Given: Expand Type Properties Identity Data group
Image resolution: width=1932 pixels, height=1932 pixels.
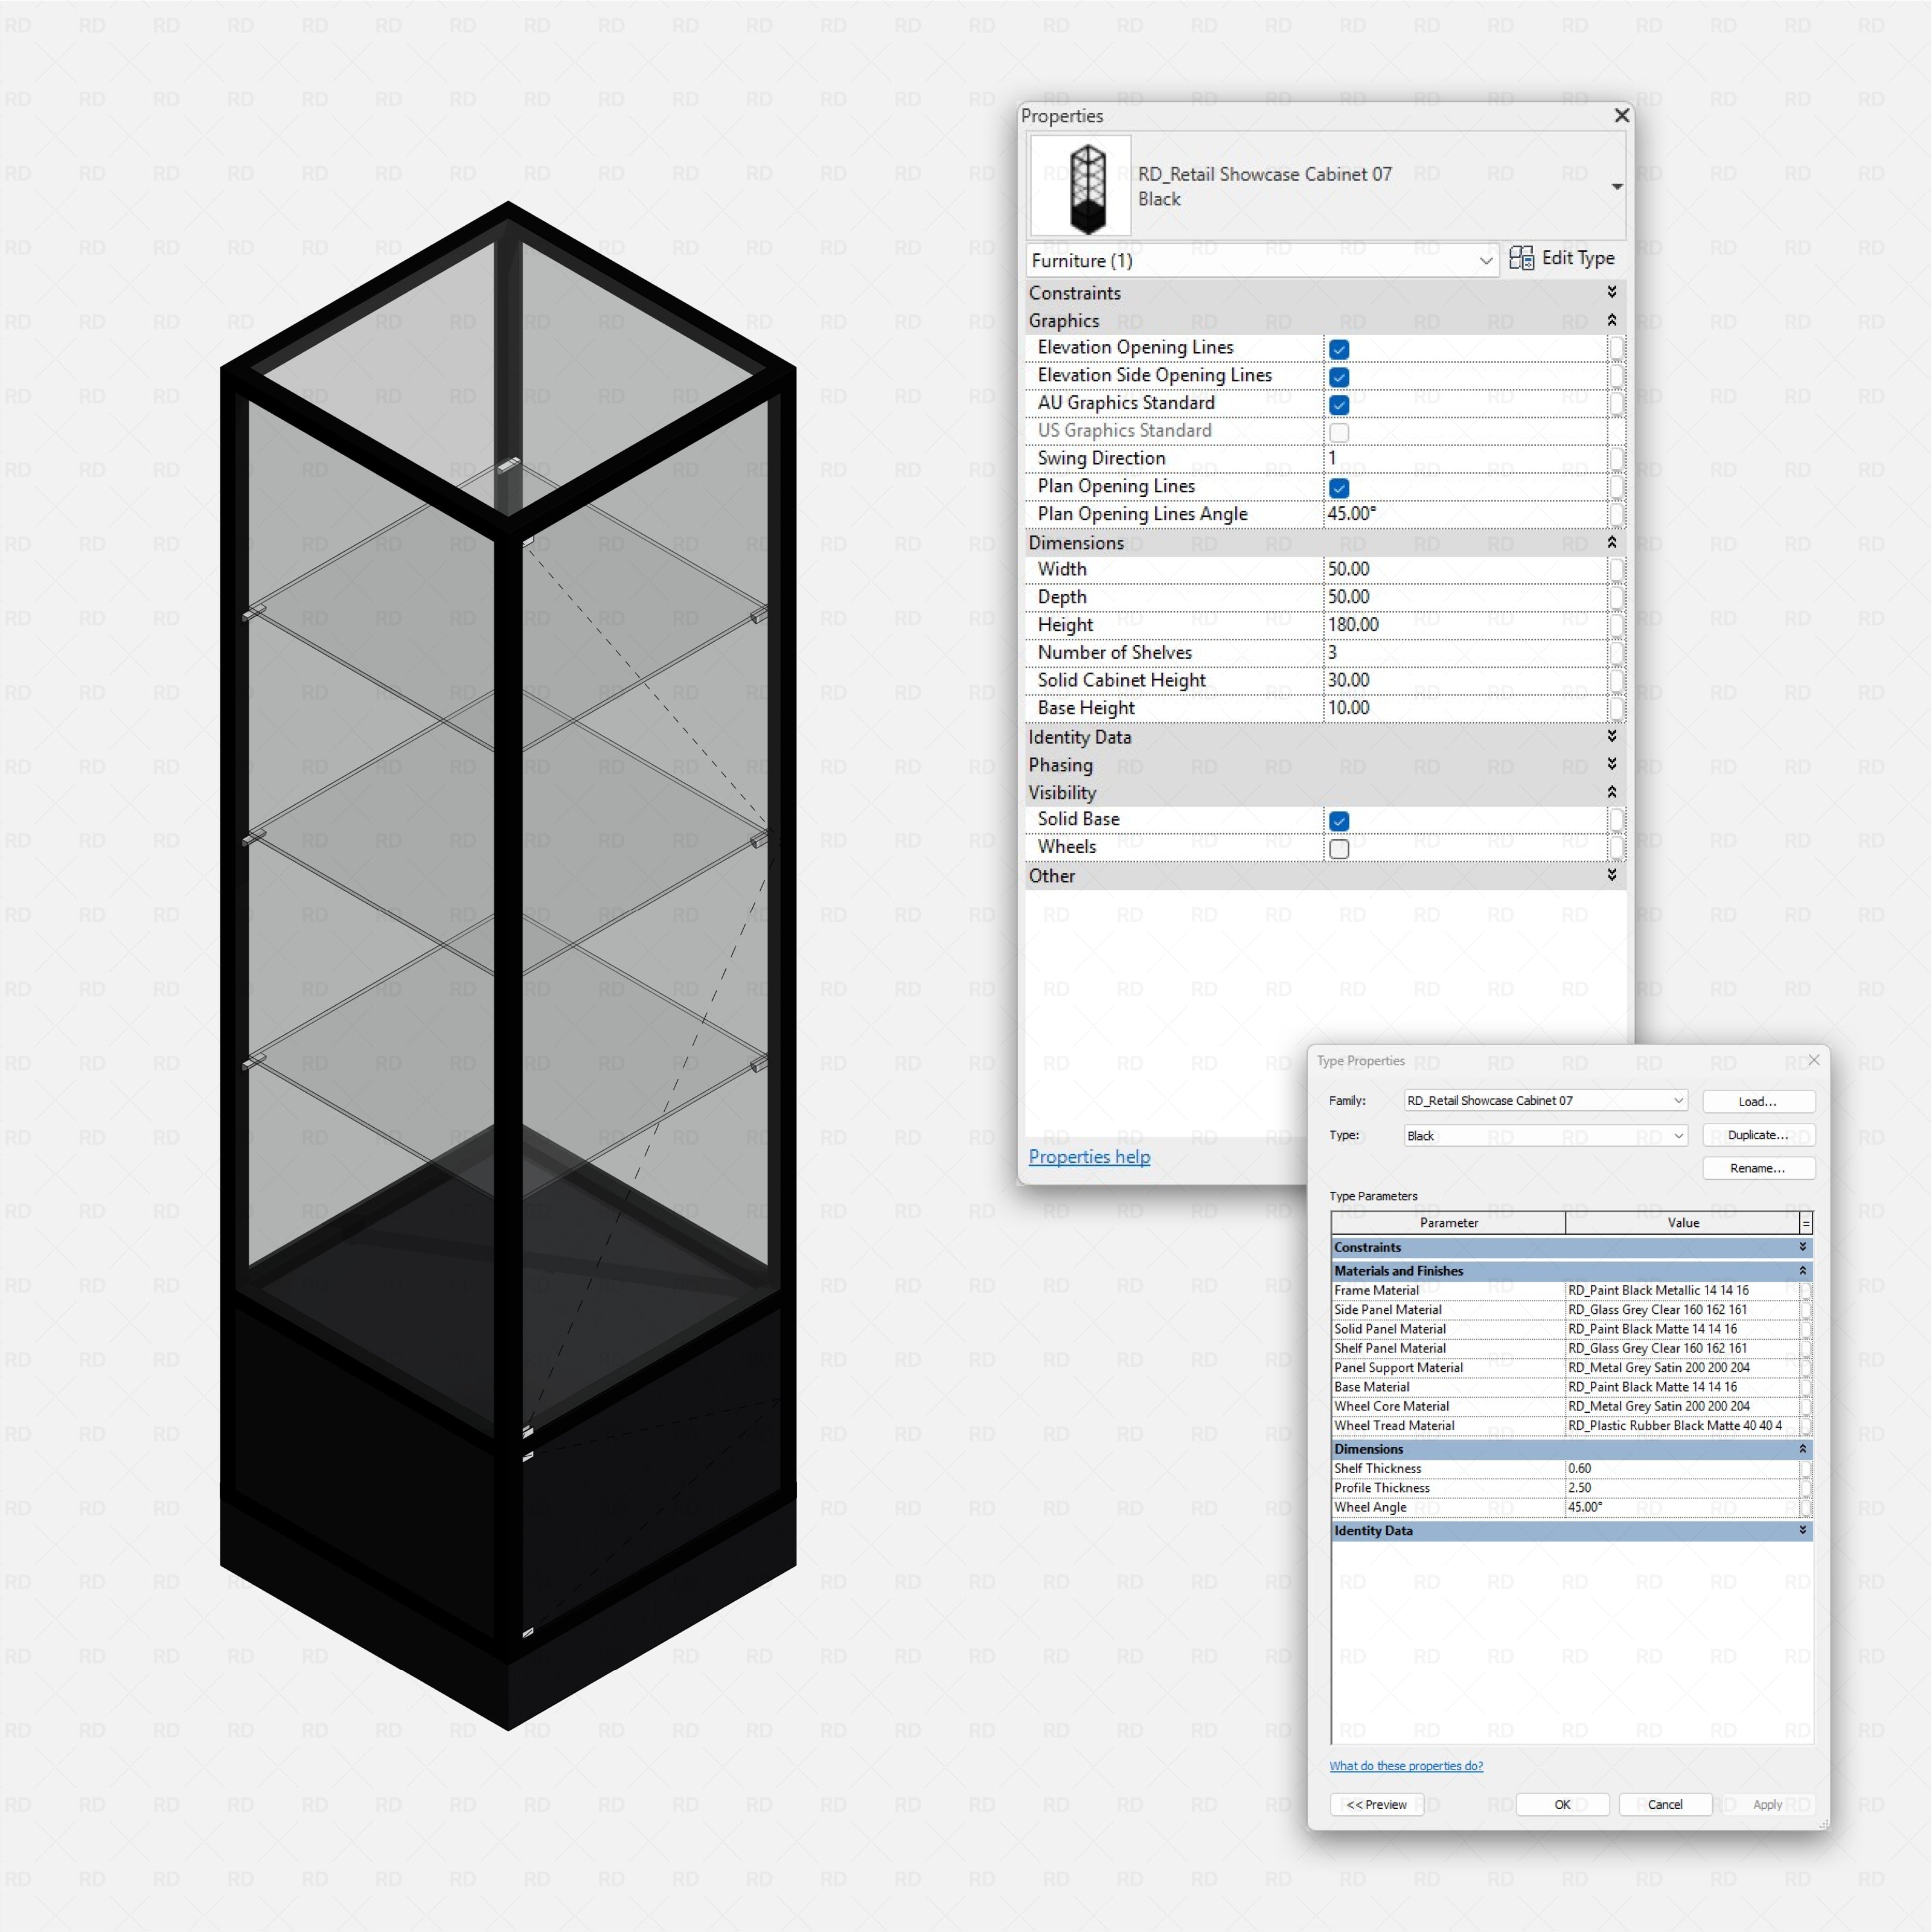Looking at the screenshot, I should click(1803, 1531).
